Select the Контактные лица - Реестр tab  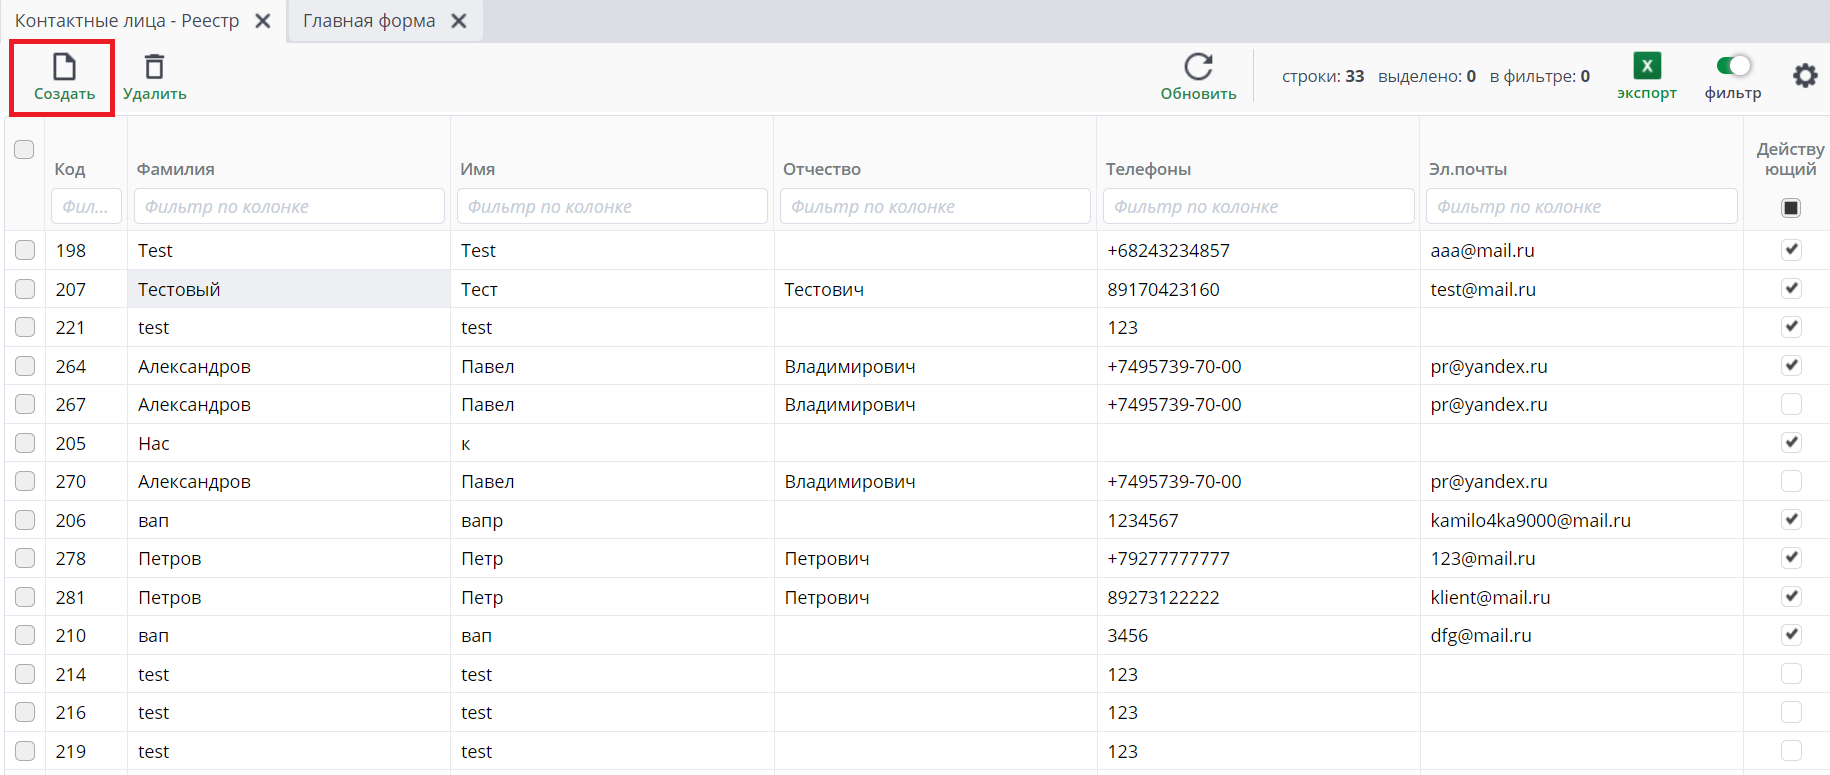pos(127,21)
